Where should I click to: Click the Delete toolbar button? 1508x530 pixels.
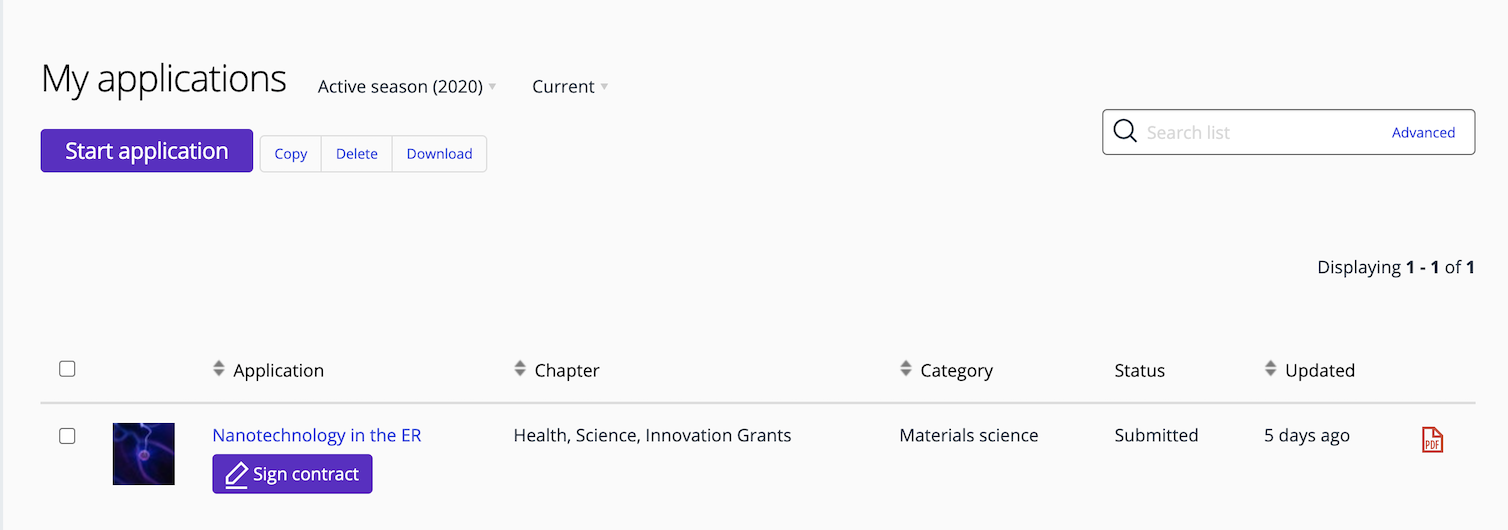click(356, 154)
